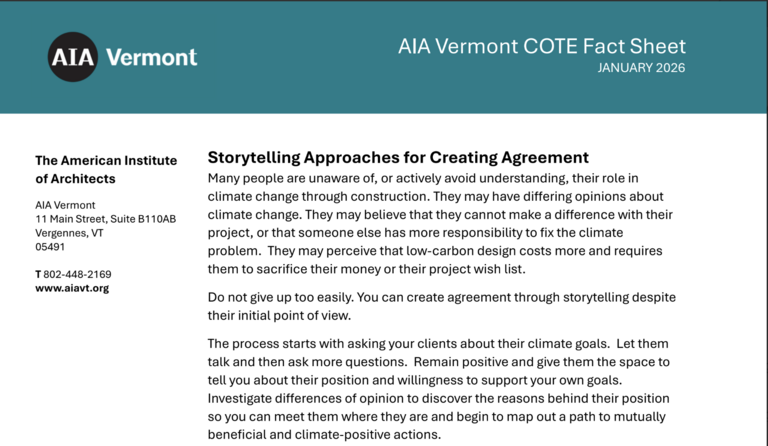This screenshot has width=768, height=446.
Task: Click the phone number 802-448-2169
Action: [x=77, y=274]
